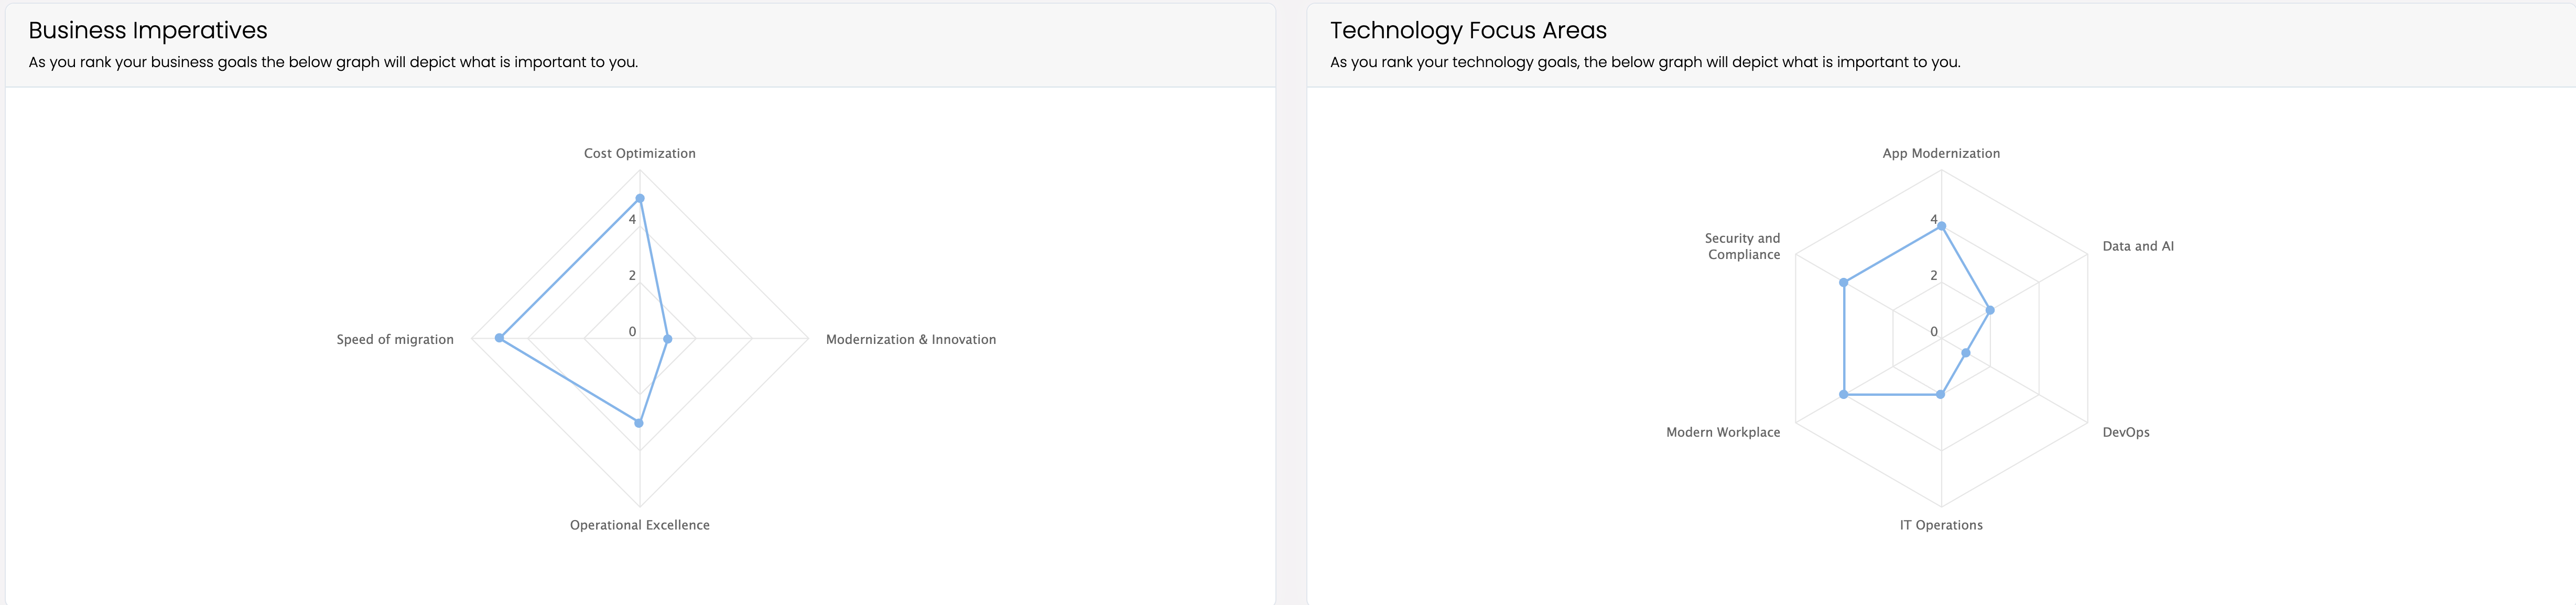Select the Operational Excellence data point
Image resolution: width=2576 pixels, height=605 pixels.
[640, 423]
